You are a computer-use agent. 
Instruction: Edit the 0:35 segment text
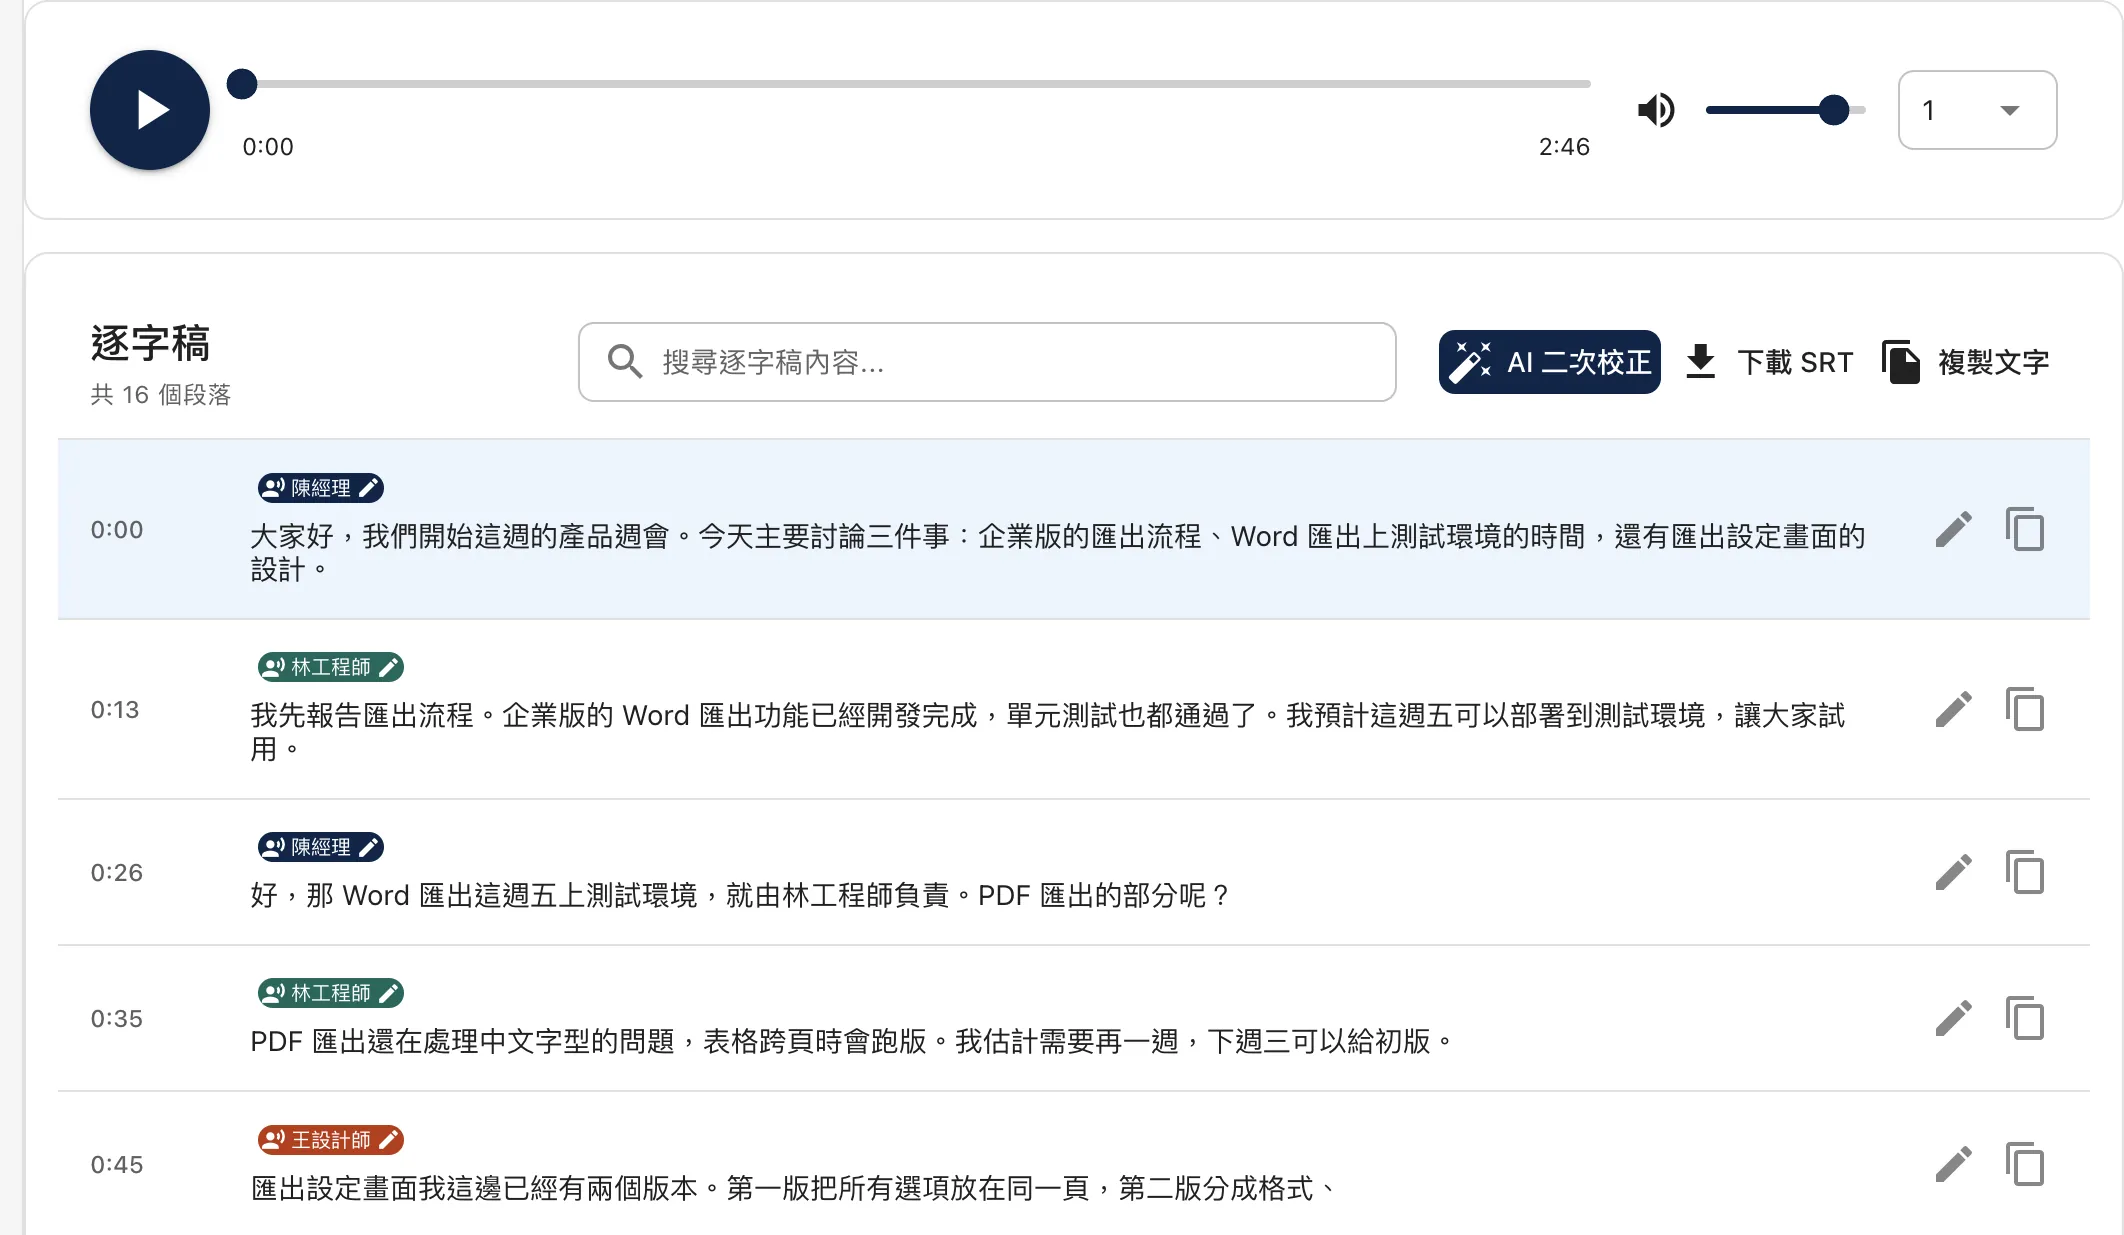point(1953,1019)
